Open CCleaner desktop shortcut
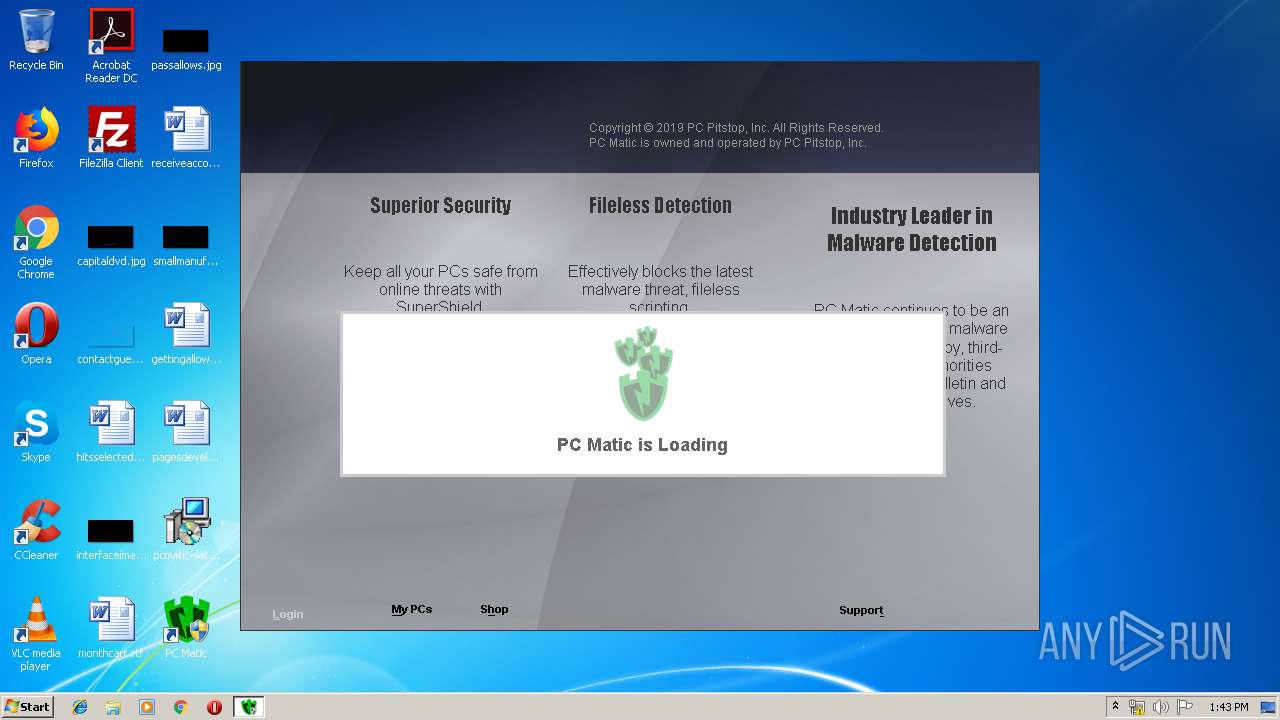The width and height of the screenshot is (1280, 720). 36,530
